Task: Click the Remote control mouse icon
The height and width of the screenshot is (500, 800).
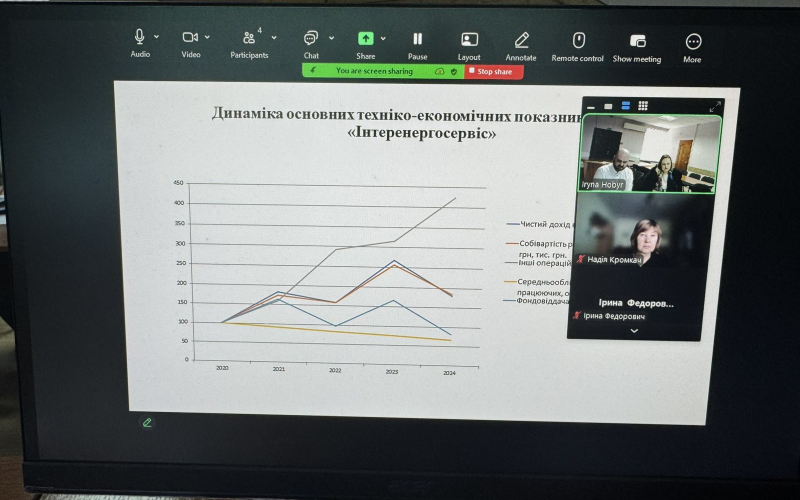Action: pos(578,40)
